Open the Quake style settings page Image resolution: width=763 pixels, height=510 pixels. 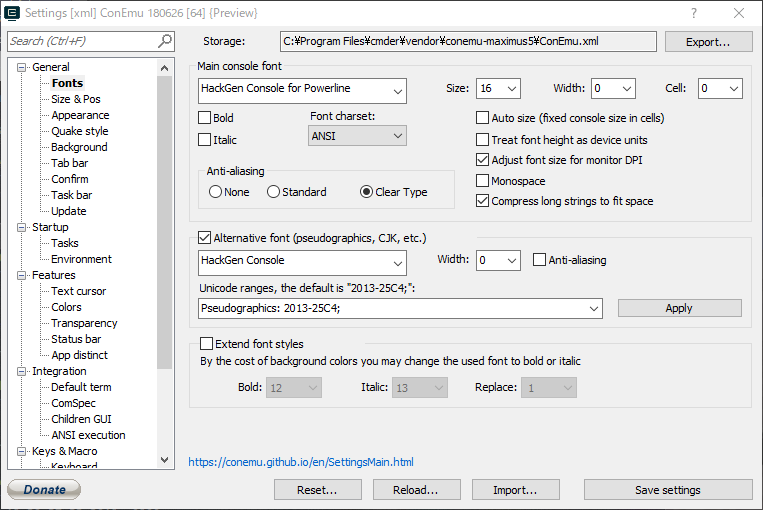pos(80,131)
